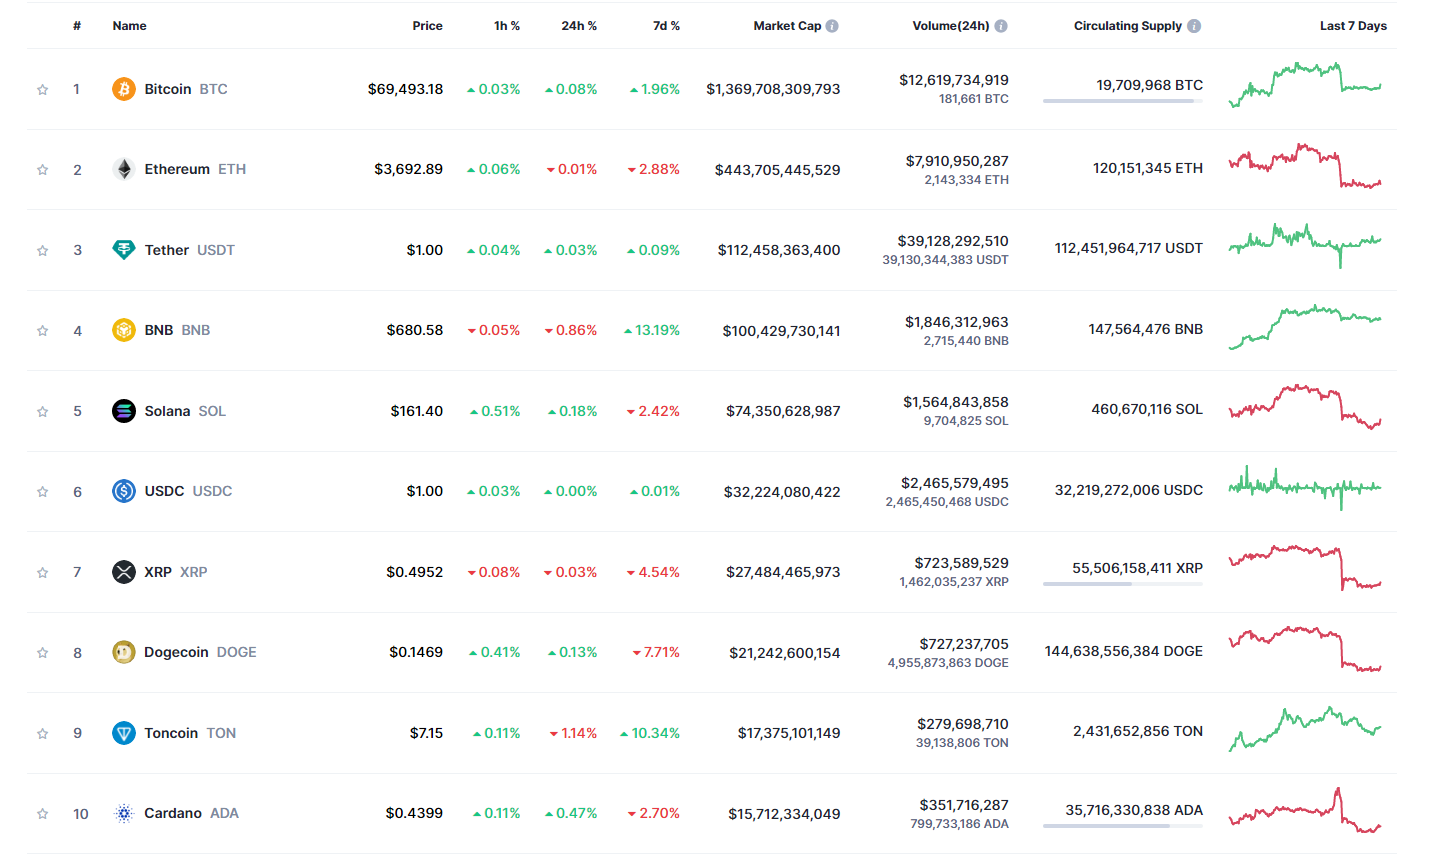
Task: Toggle the BNB watchlist star
Action: coord(43,331)
